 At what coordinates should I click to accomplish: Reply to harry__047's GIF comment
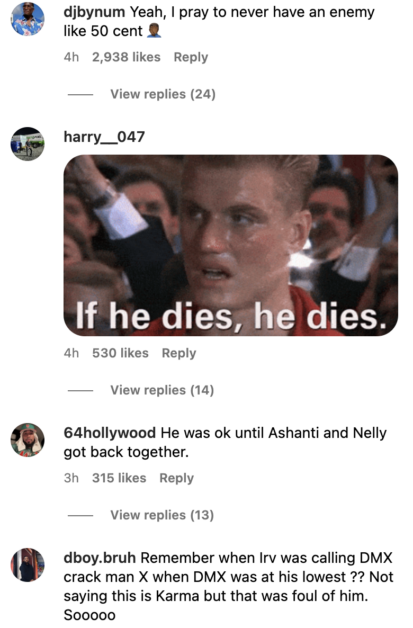(179, 353)
